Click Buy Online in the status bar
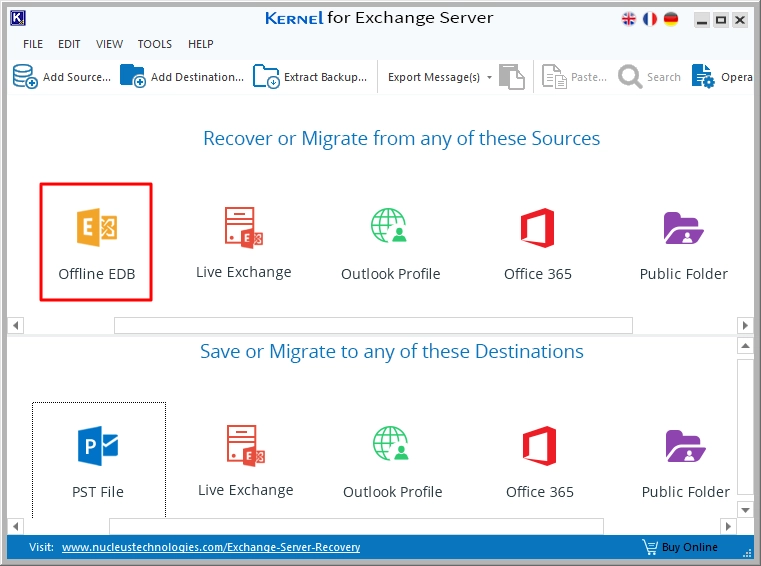This screenshot has width=761, height=566. pyautogui.click(x=690, y=547)
